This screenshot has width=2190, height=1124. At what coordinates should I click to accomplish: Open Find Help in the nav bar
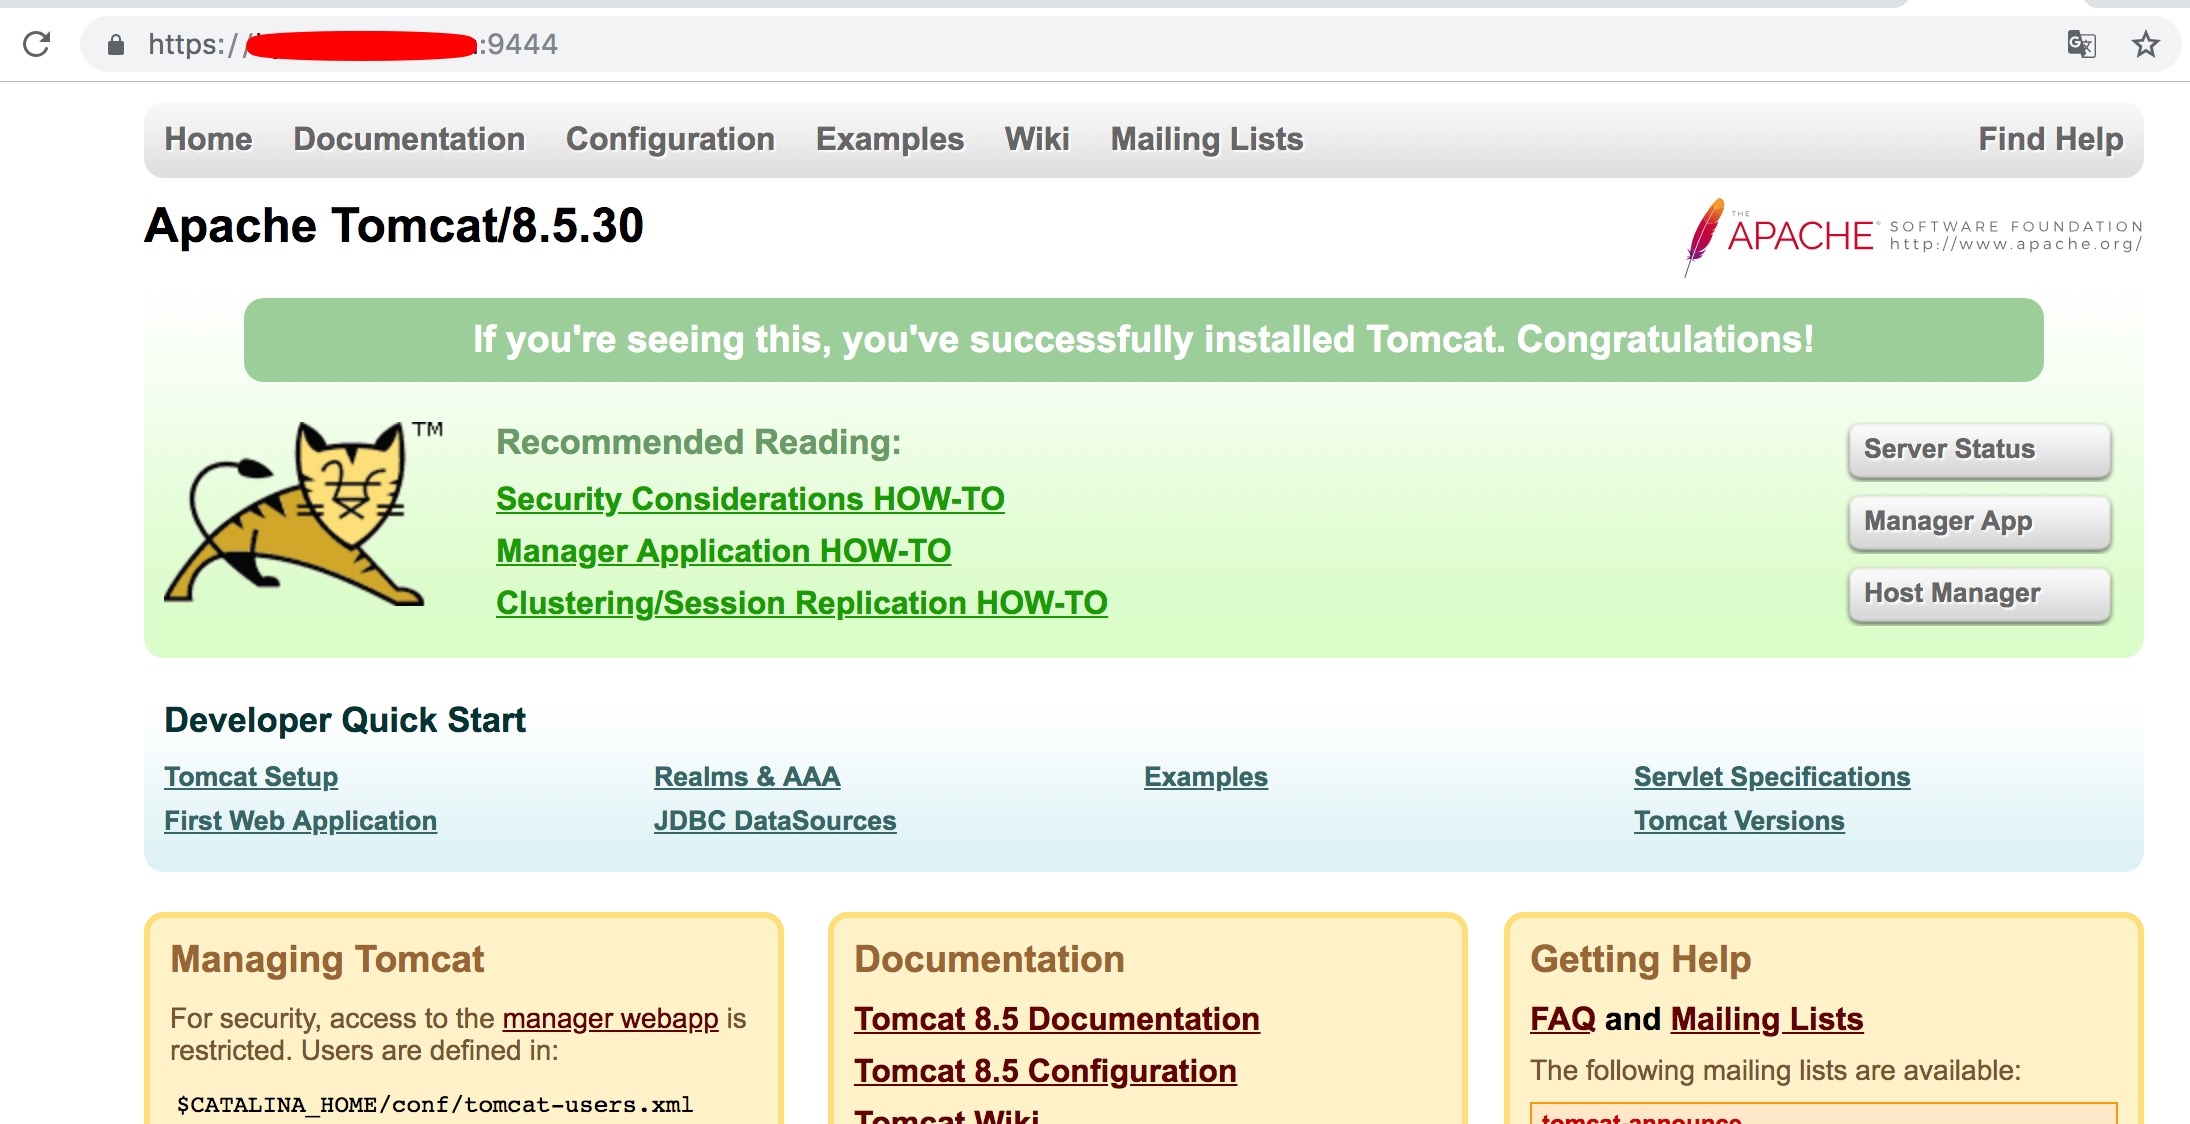click(x=2051, y=139)
